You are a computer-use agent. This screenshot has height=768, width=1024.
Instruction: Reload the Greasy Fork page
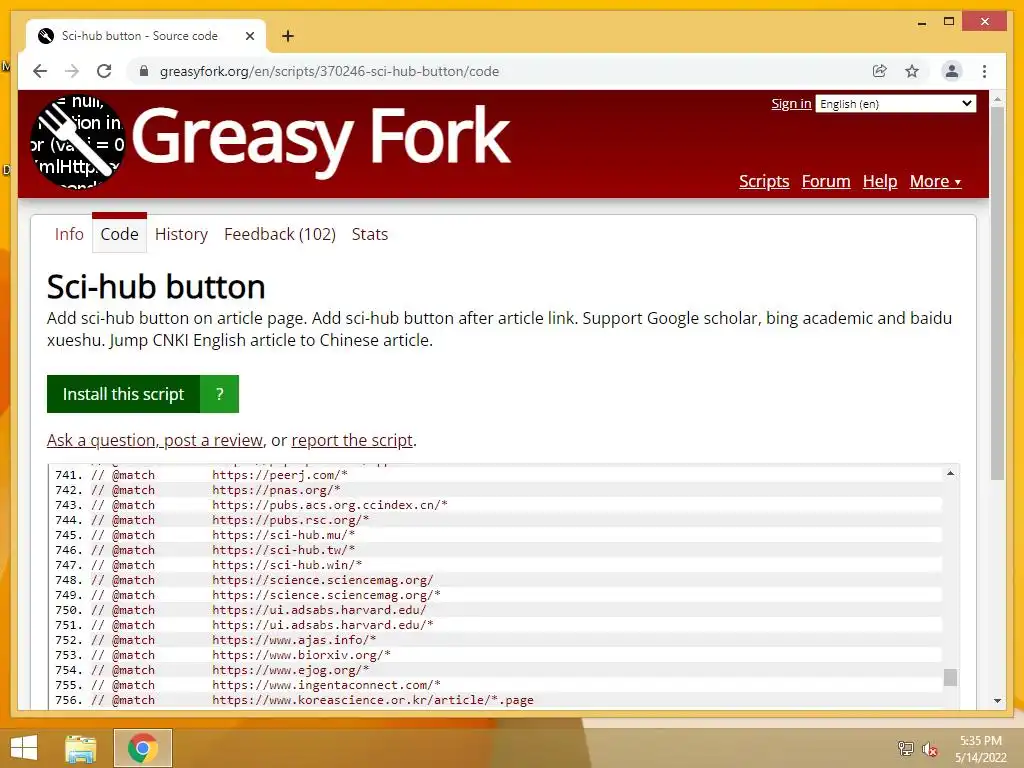click(x=104, y=71)
